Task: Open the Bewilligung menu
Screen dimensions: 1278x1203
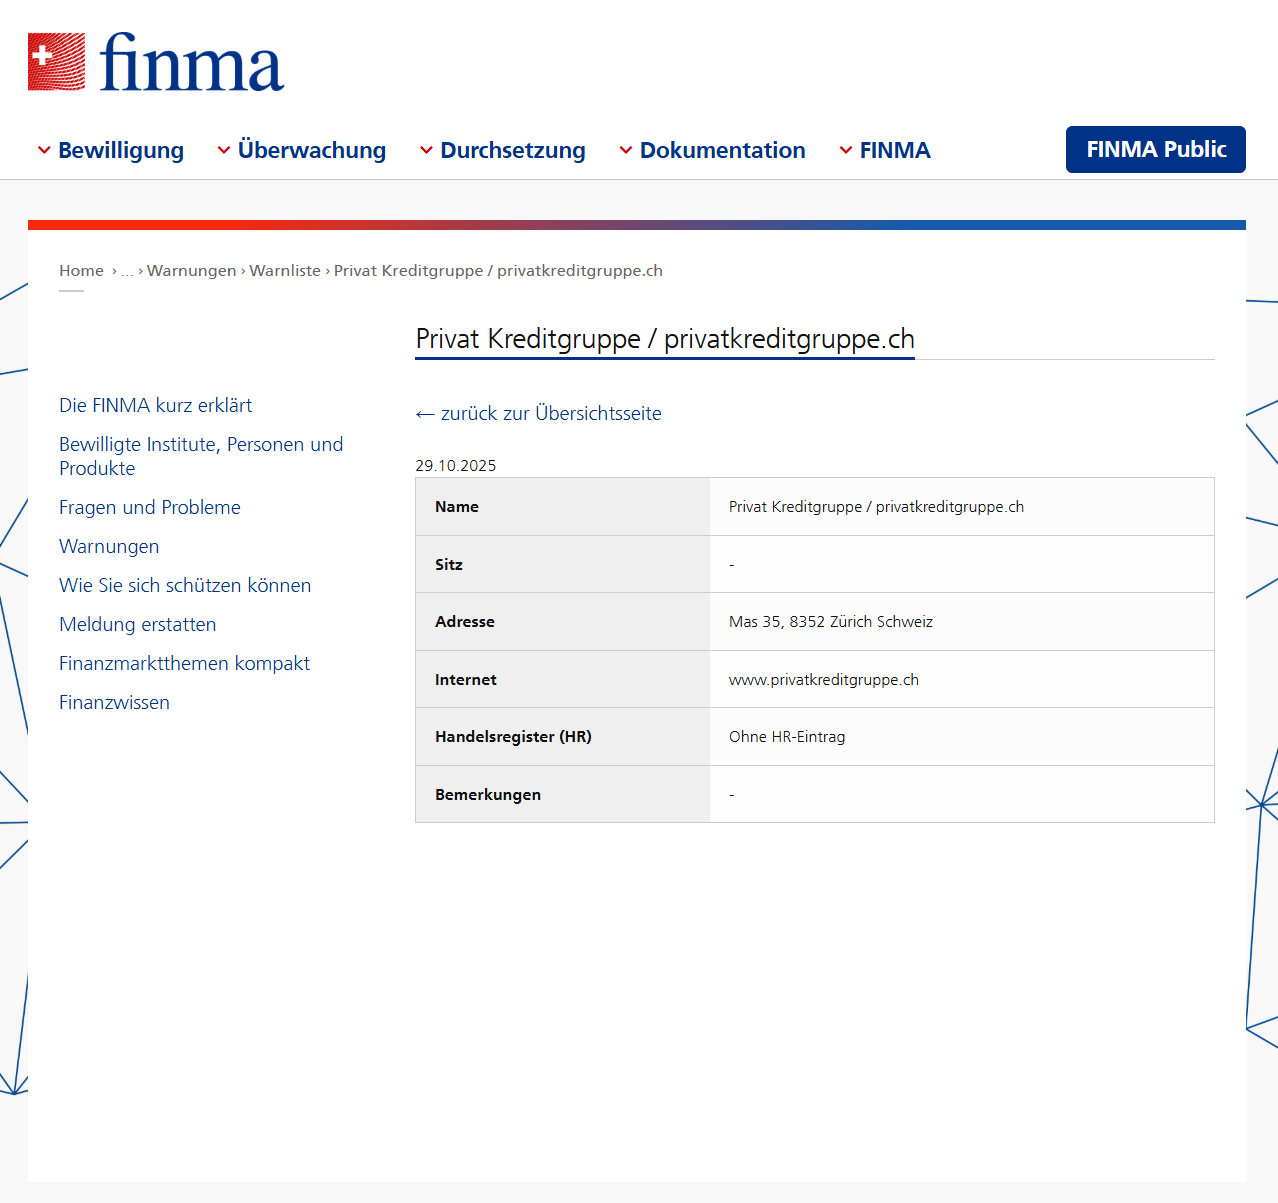Action: point(121,150)
